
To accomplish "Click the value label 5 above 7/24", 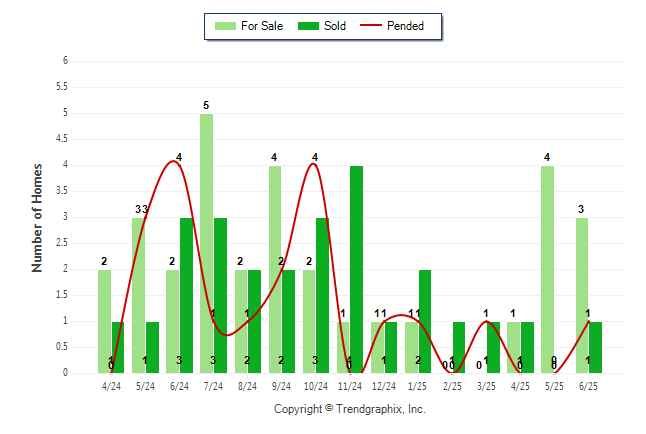I will (206, 106).
